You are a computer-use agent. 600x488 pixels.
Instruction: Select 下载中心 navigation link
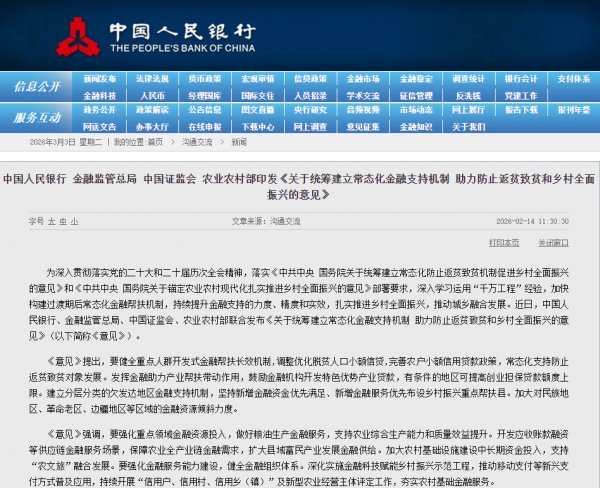pyautogui.click(x=258, y=127)
